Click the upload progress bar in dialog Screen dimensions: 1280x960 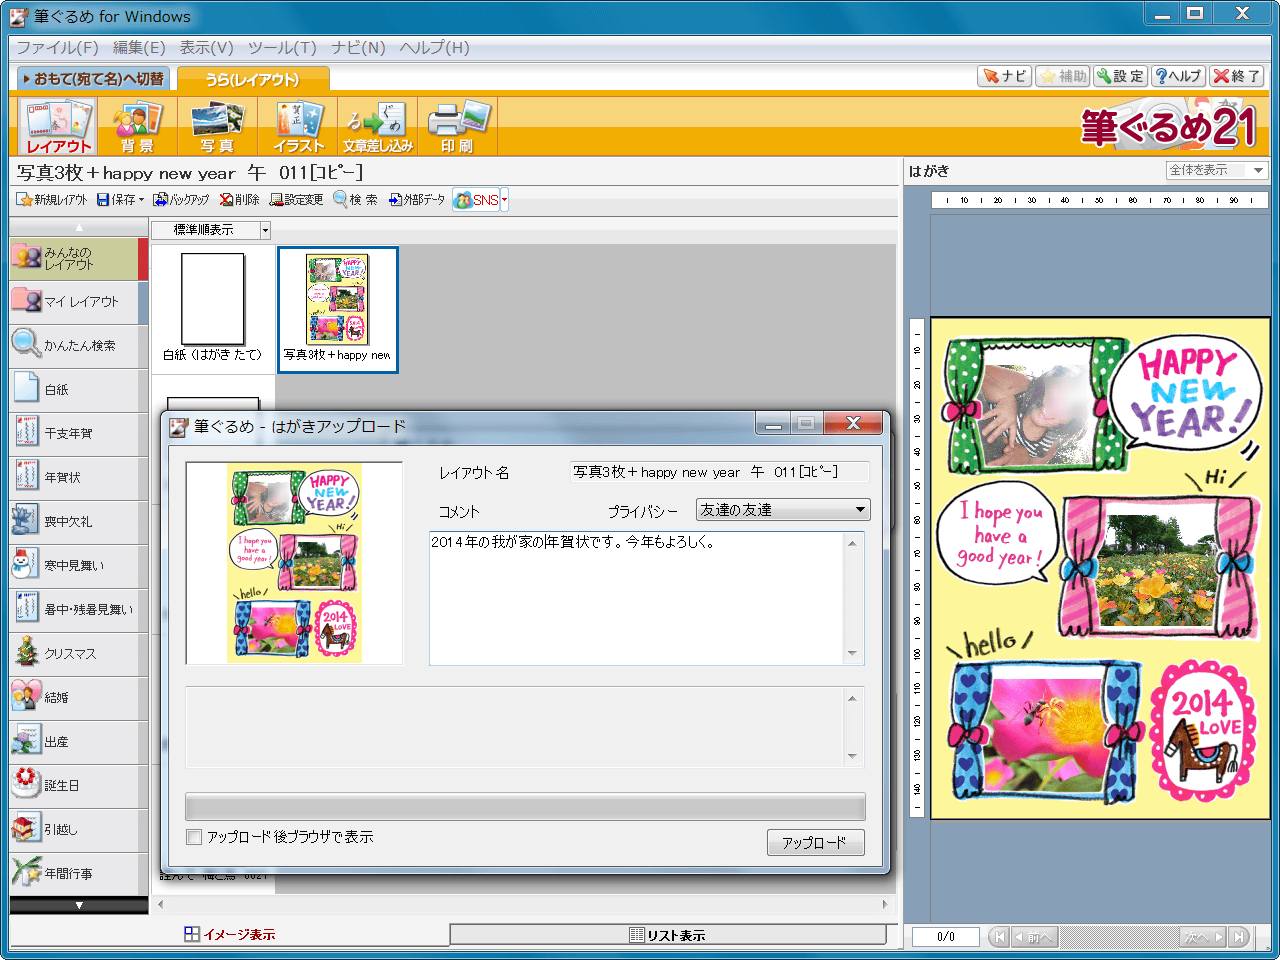(x=525, y=806)
